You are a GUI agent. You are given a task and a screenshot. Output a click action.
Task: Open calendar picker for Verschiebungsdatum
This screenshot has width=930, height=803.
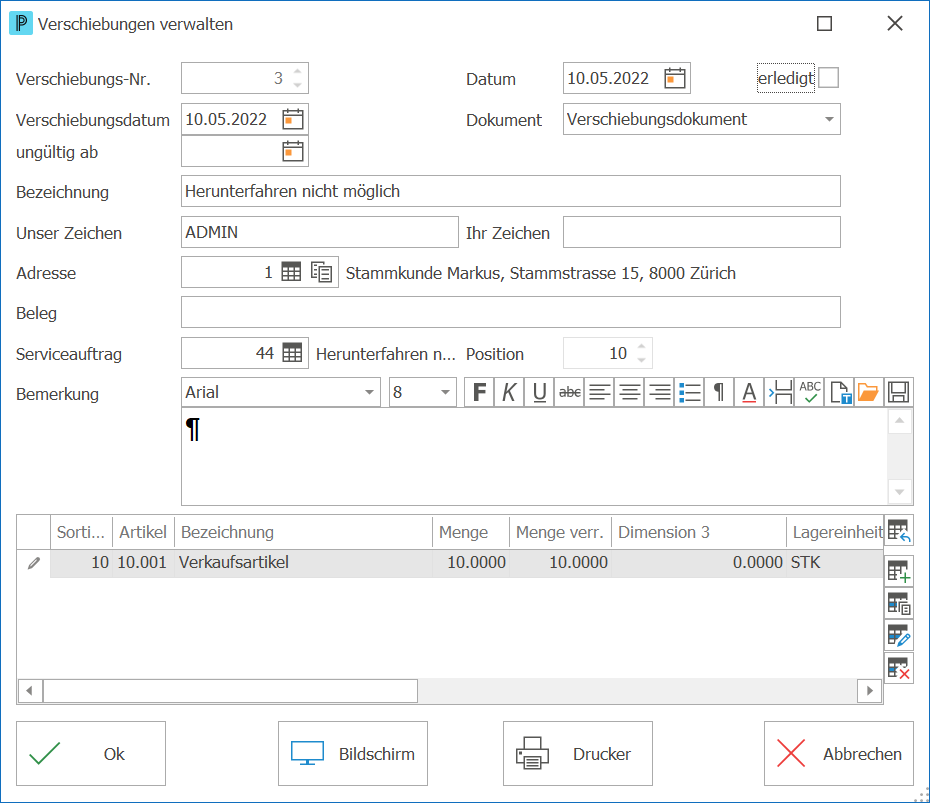coord(293,119)
